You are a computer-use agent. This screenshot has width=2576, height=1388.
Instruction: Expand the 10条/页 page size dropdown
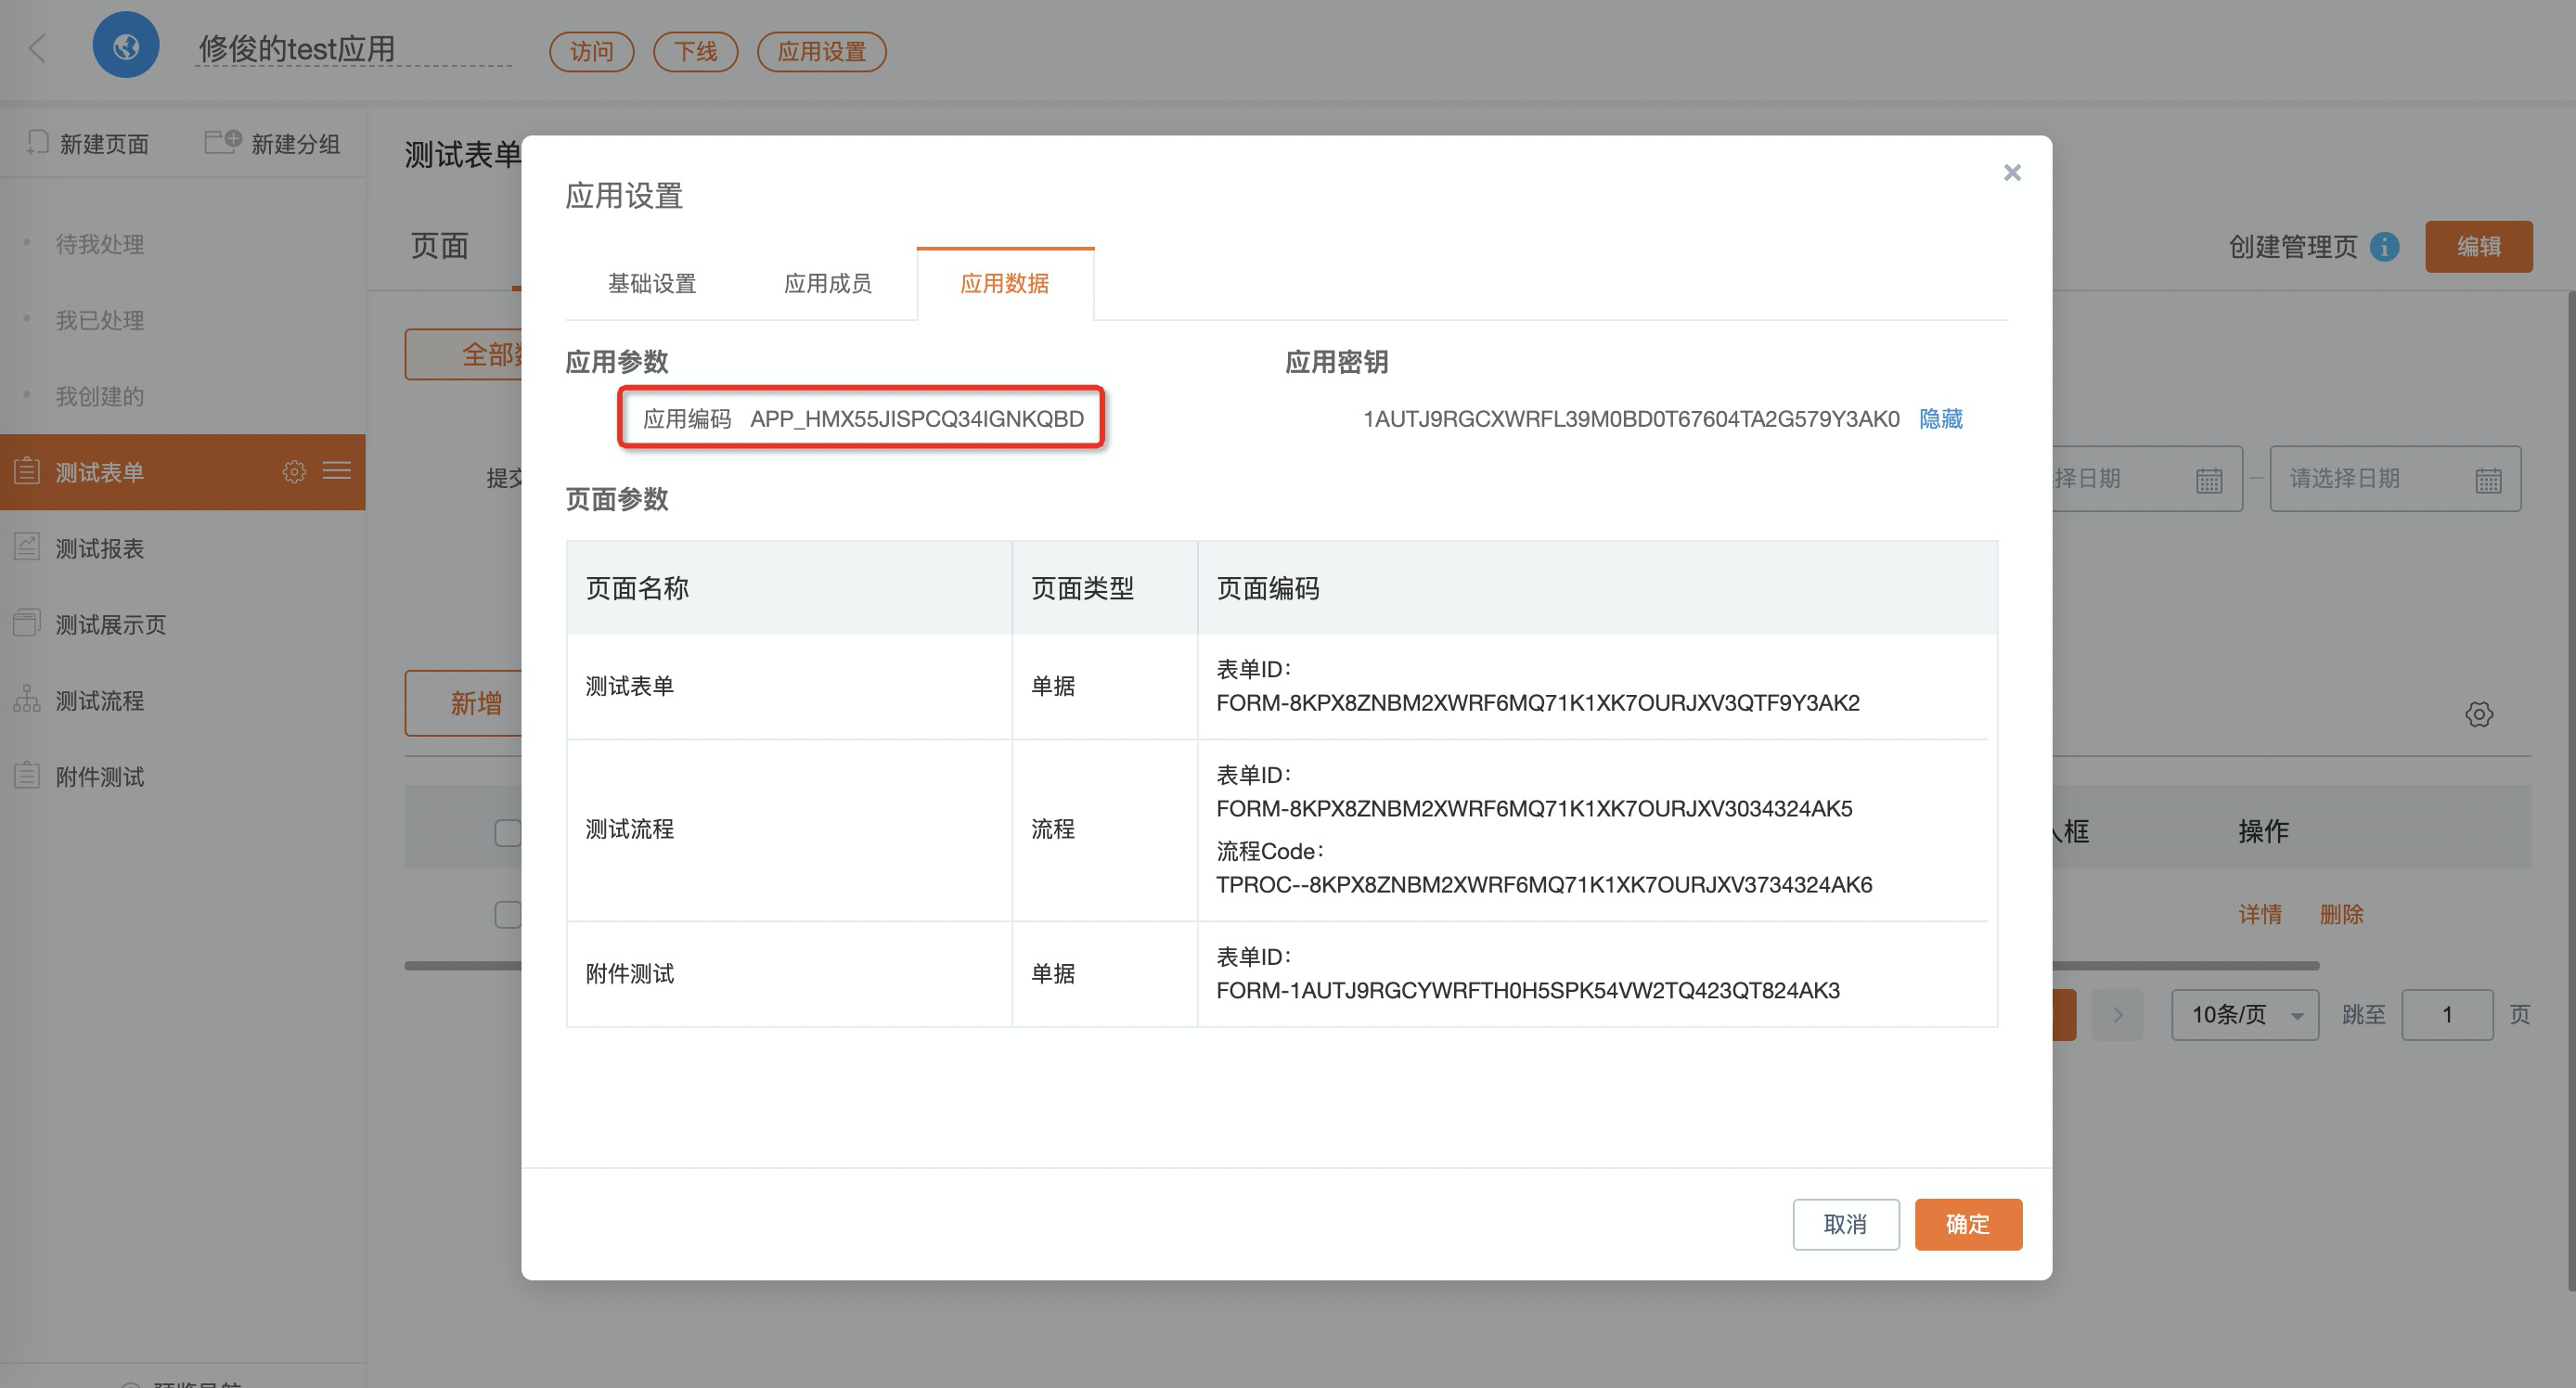point(2244,1014)
